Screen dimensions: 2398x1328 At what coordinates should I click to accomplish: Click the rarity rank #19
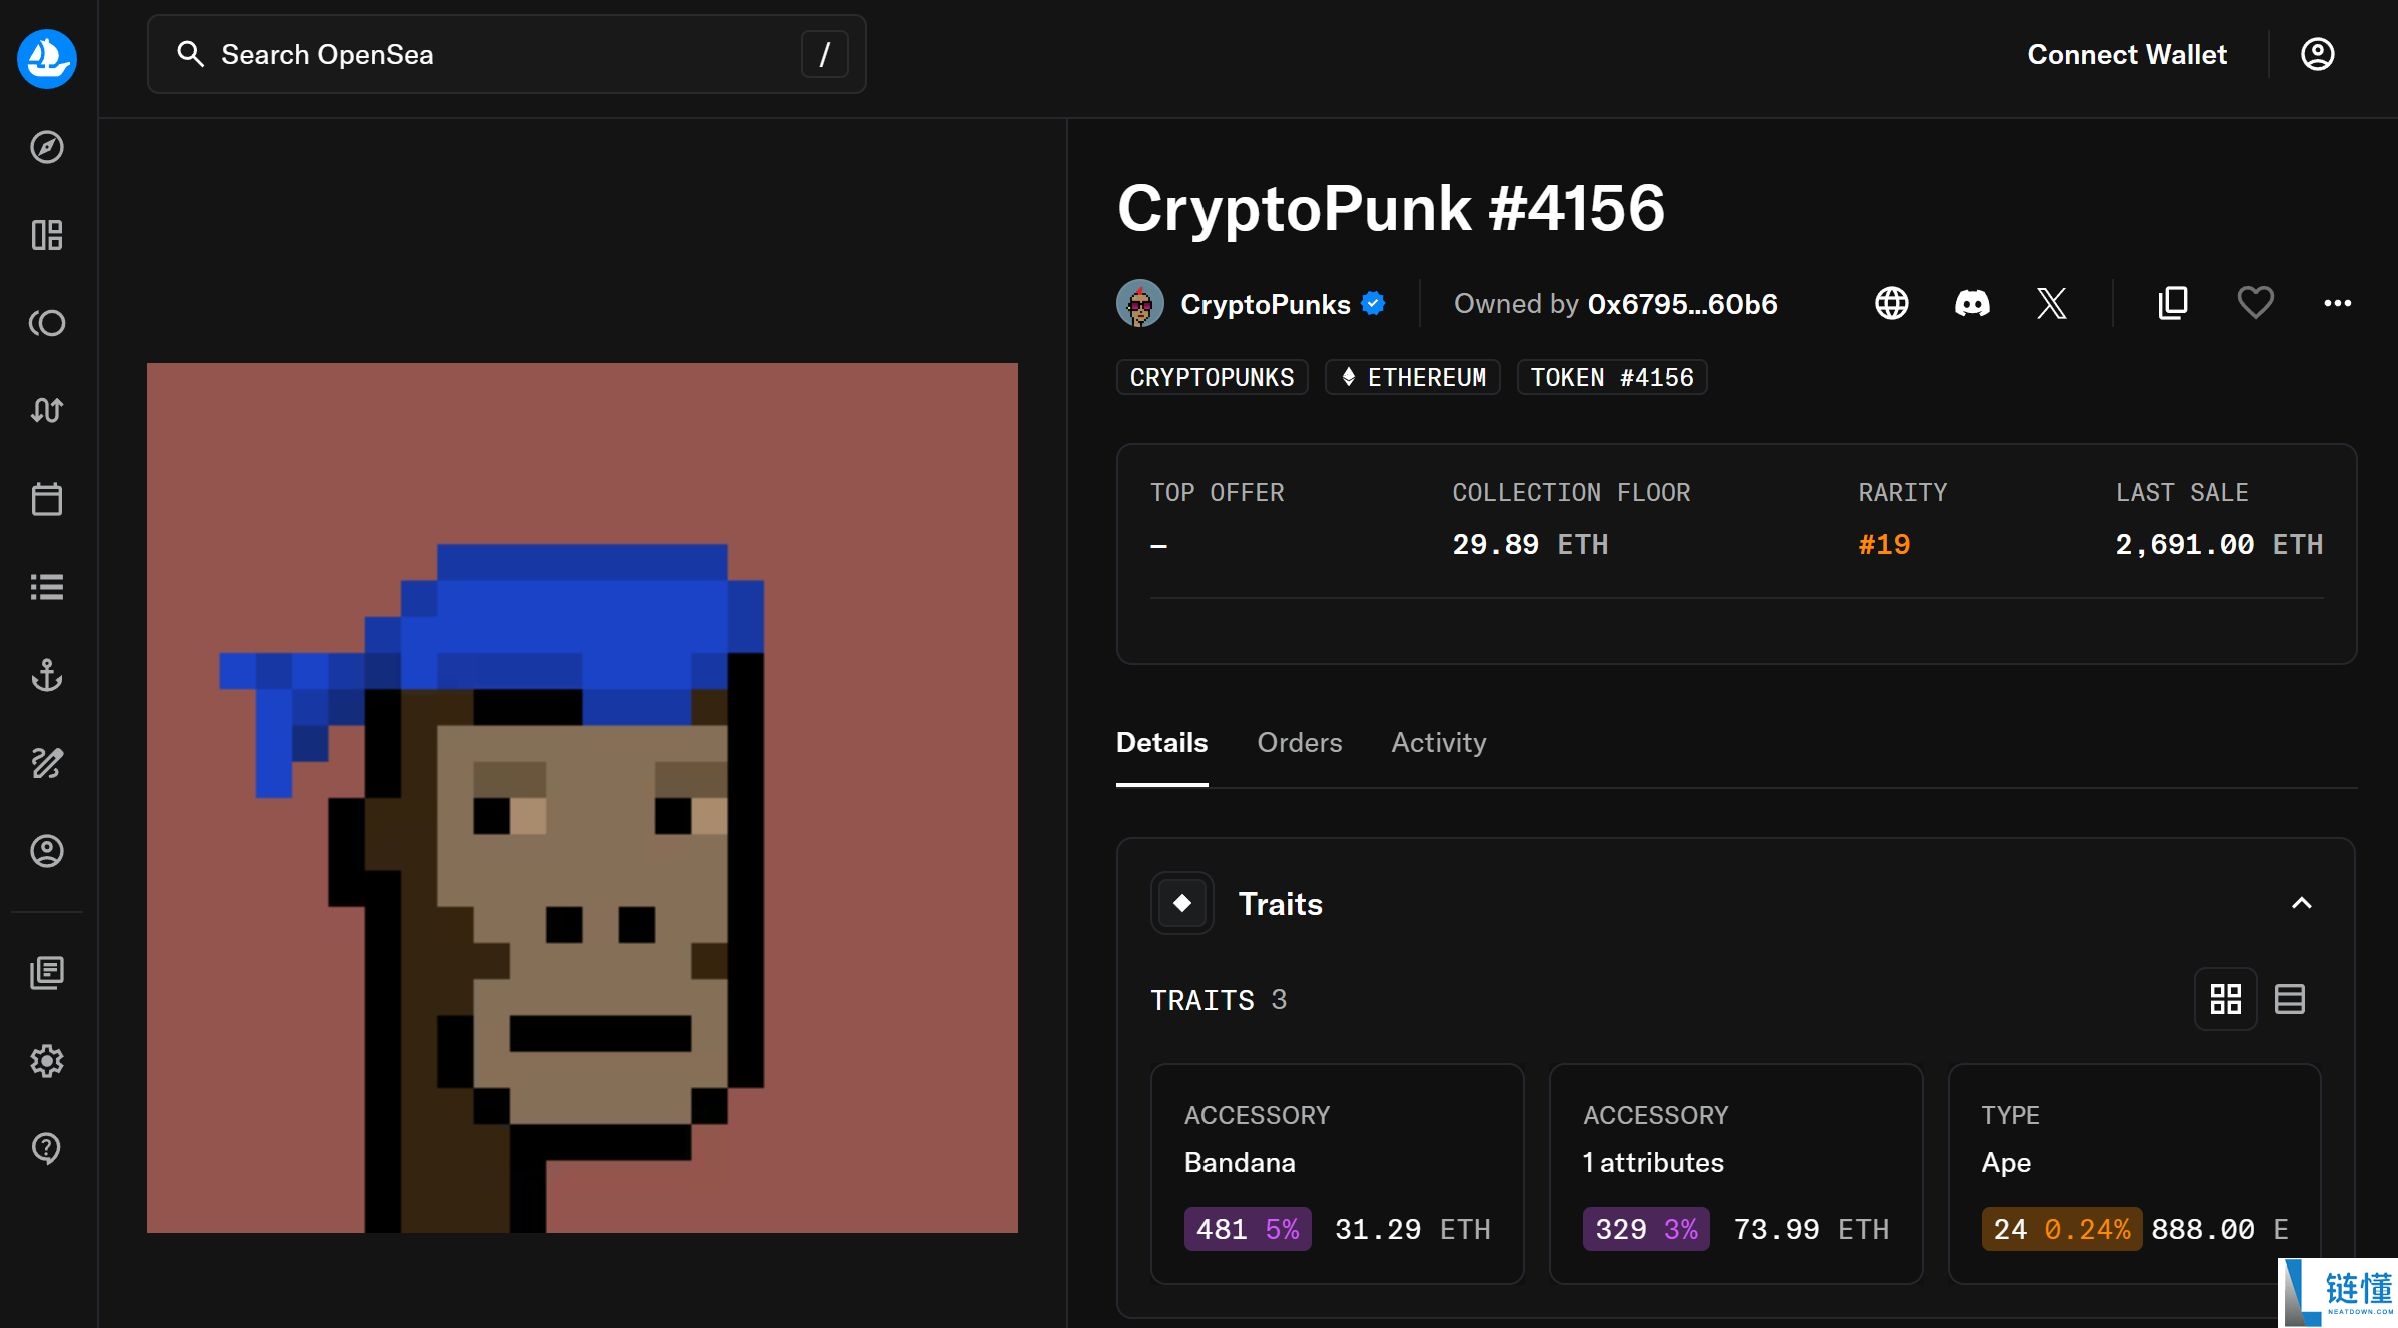1884,544
